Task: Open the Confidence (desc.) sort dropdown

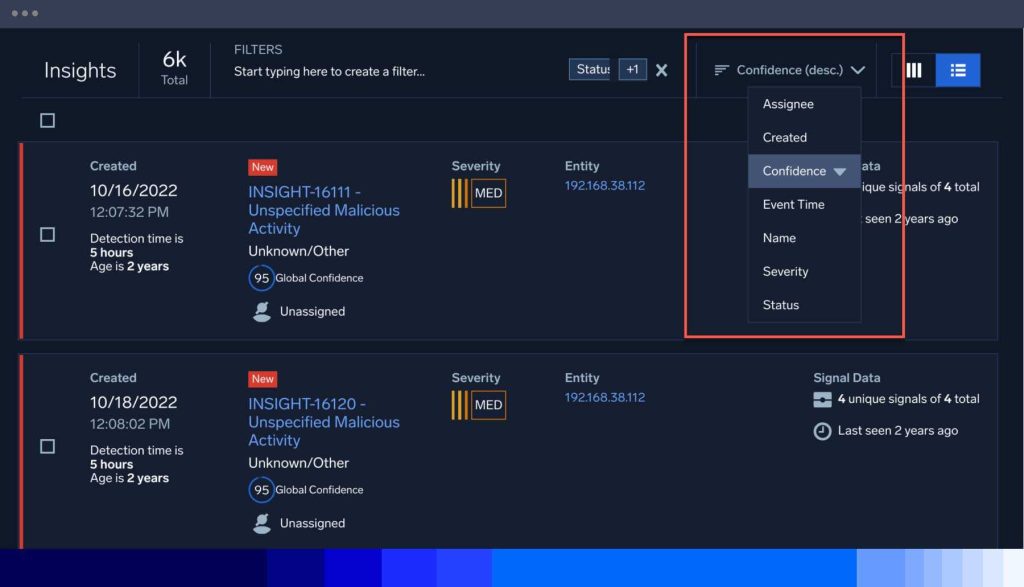Action: (x=790, y=71)
